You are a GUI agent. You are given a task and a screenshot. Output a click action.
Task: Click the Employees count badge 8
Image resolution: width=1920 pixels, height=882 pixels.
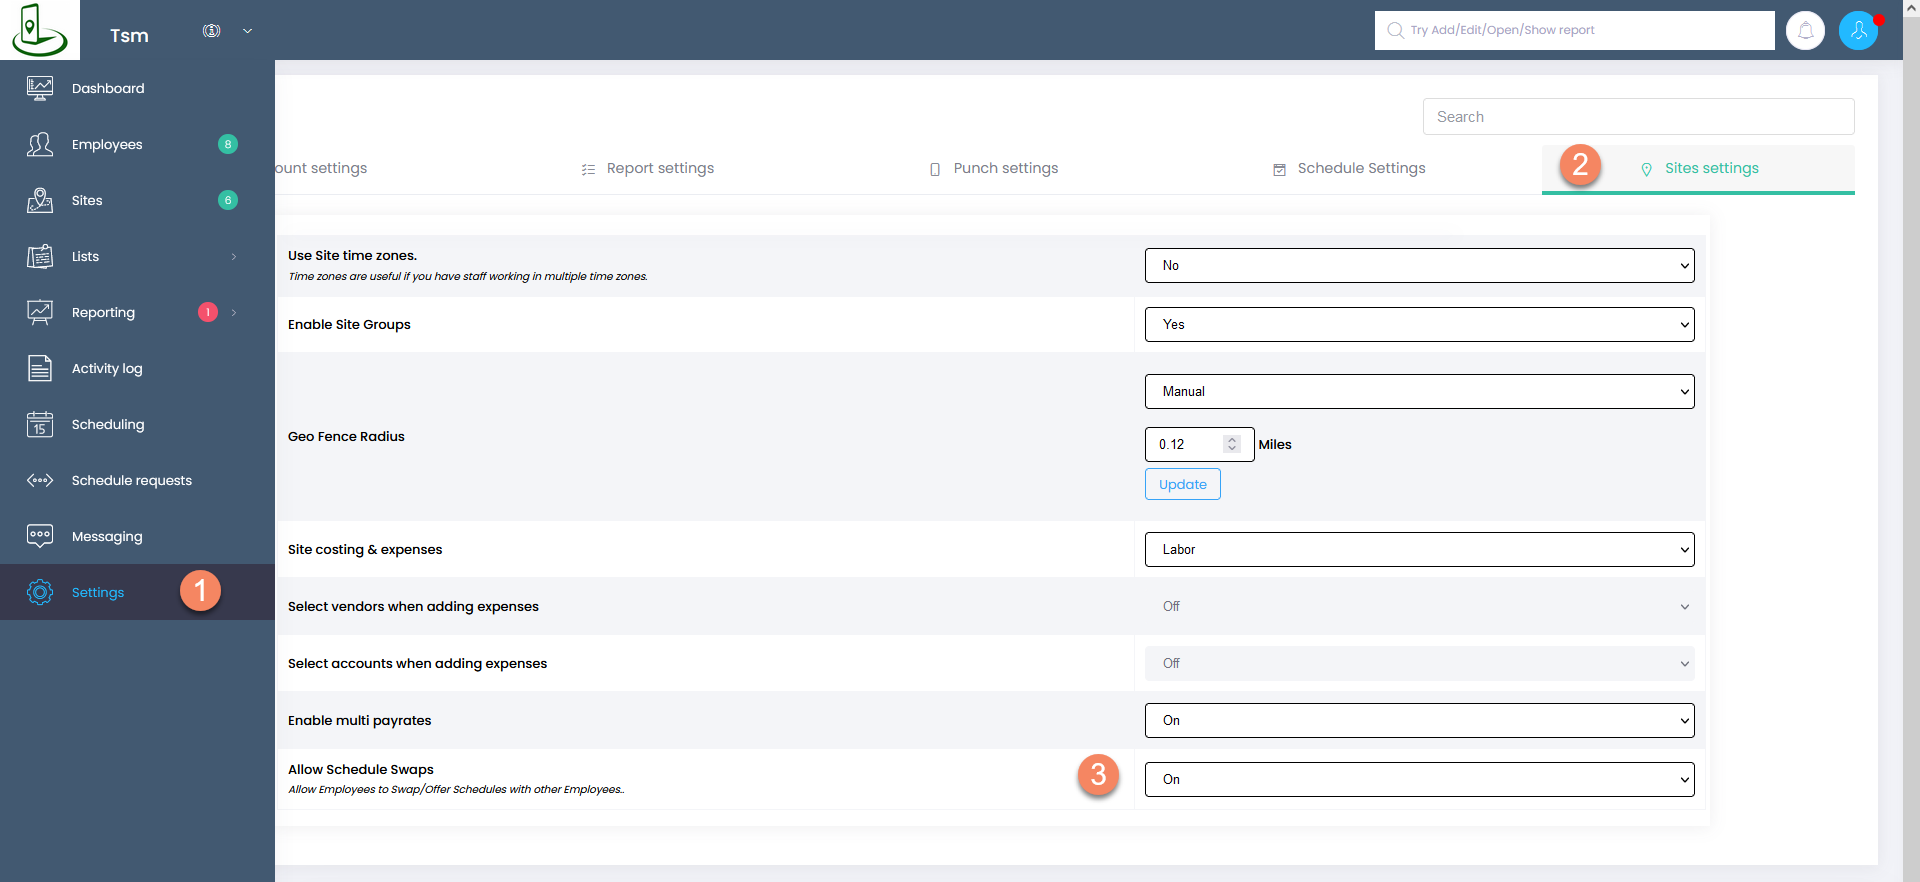(x=228, y=144)
